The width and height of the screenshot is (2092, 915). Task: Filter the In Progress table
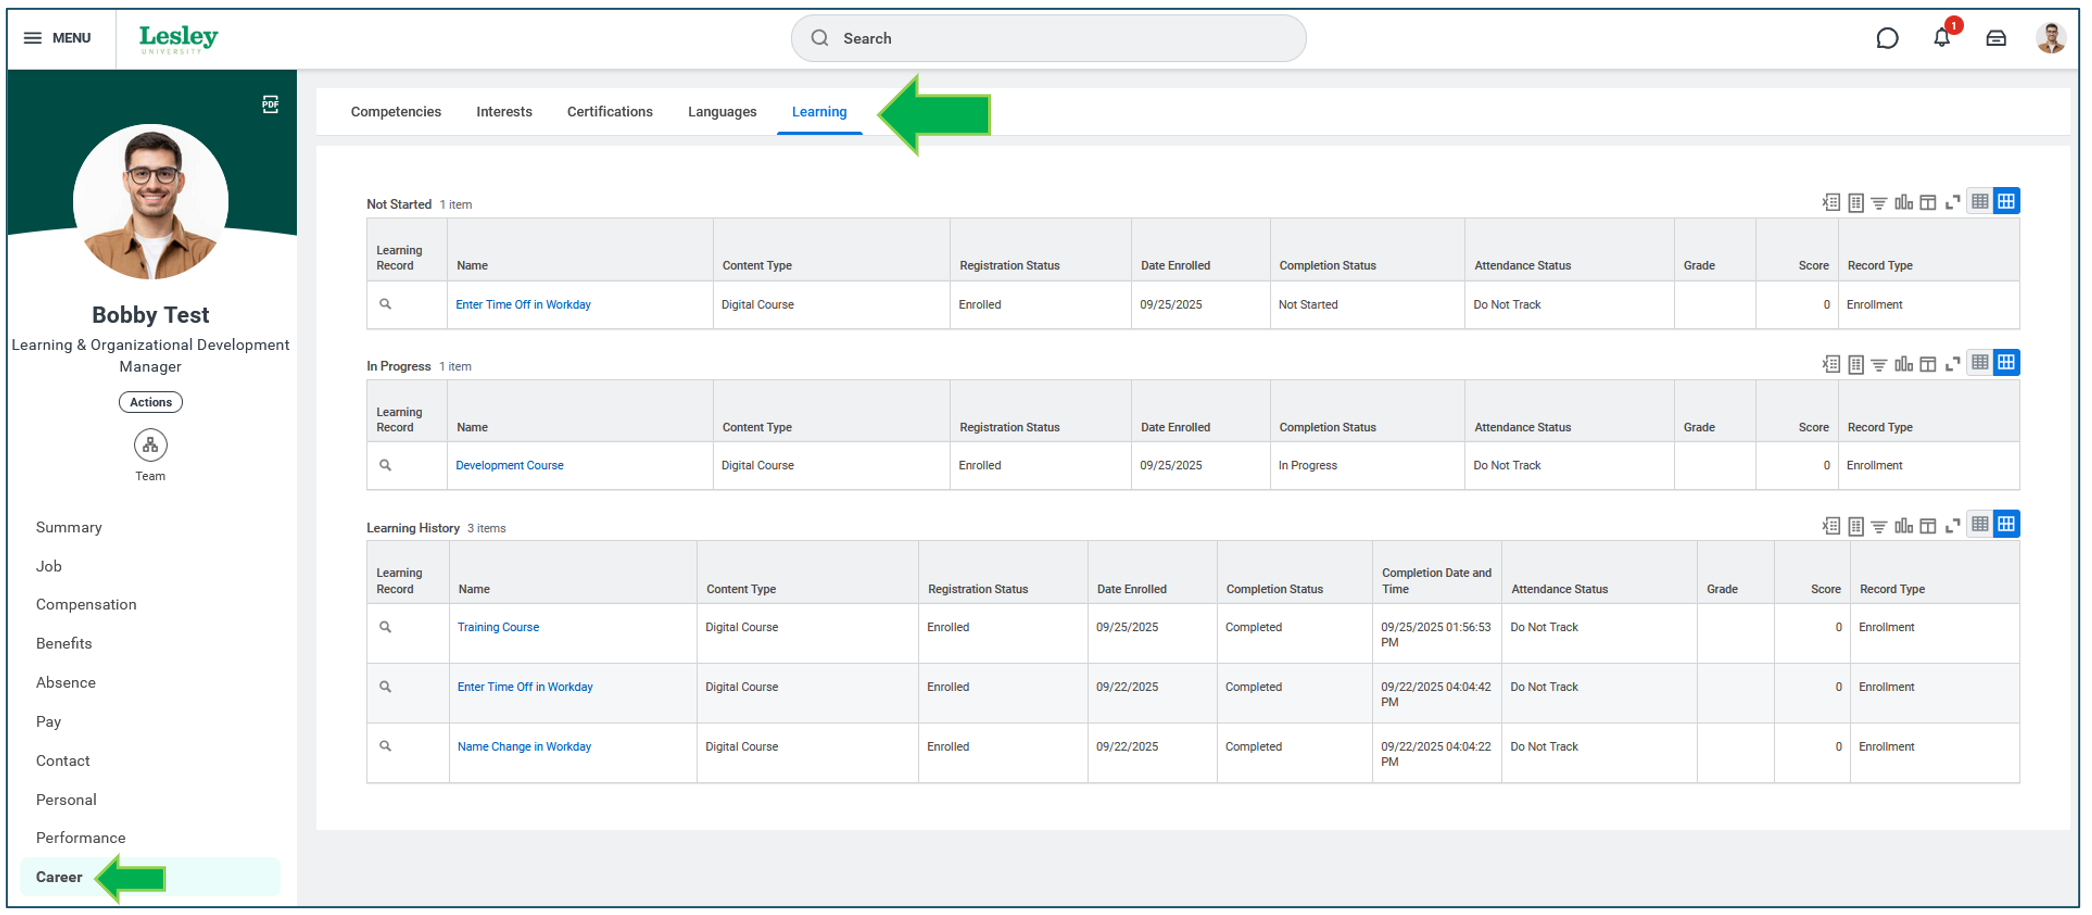1879,364
